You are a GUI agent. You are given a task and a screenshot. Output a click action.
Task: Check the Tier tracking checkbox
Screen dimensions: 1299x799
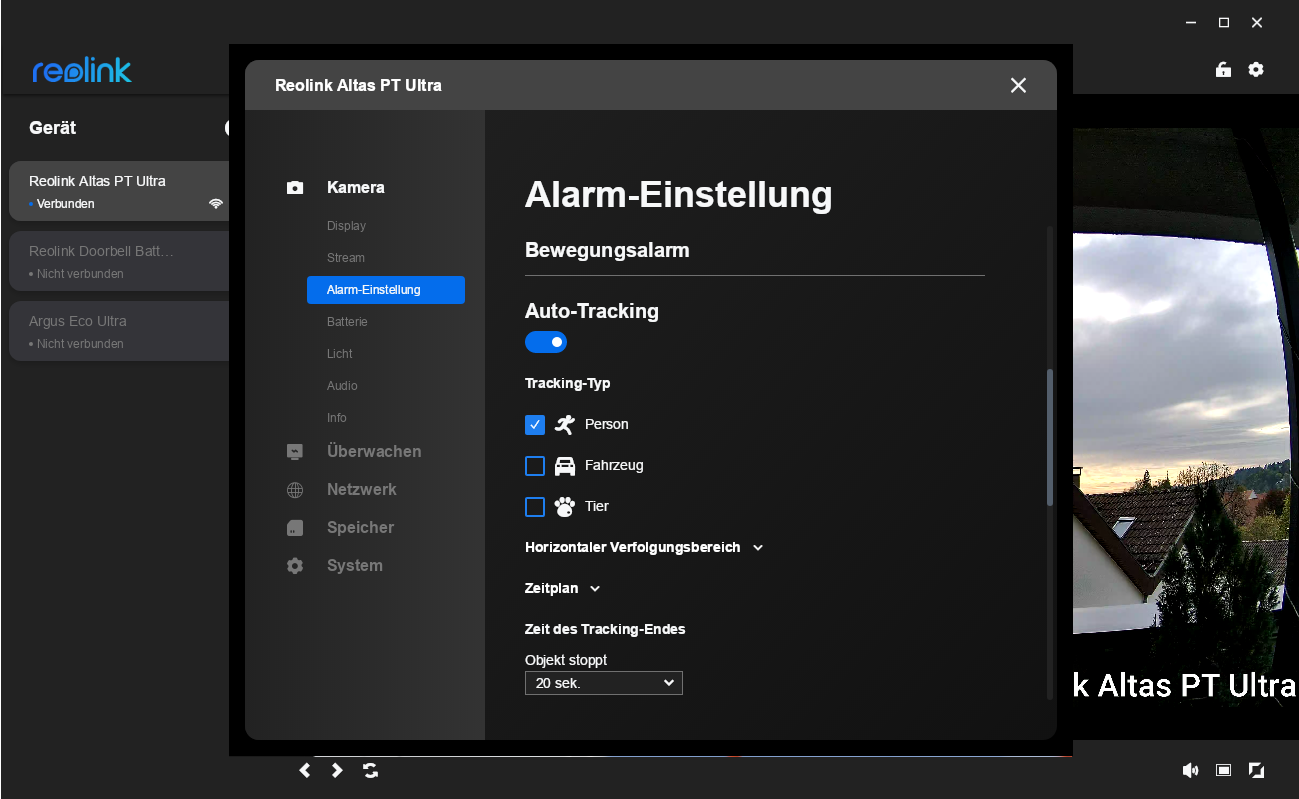(535, 507)
